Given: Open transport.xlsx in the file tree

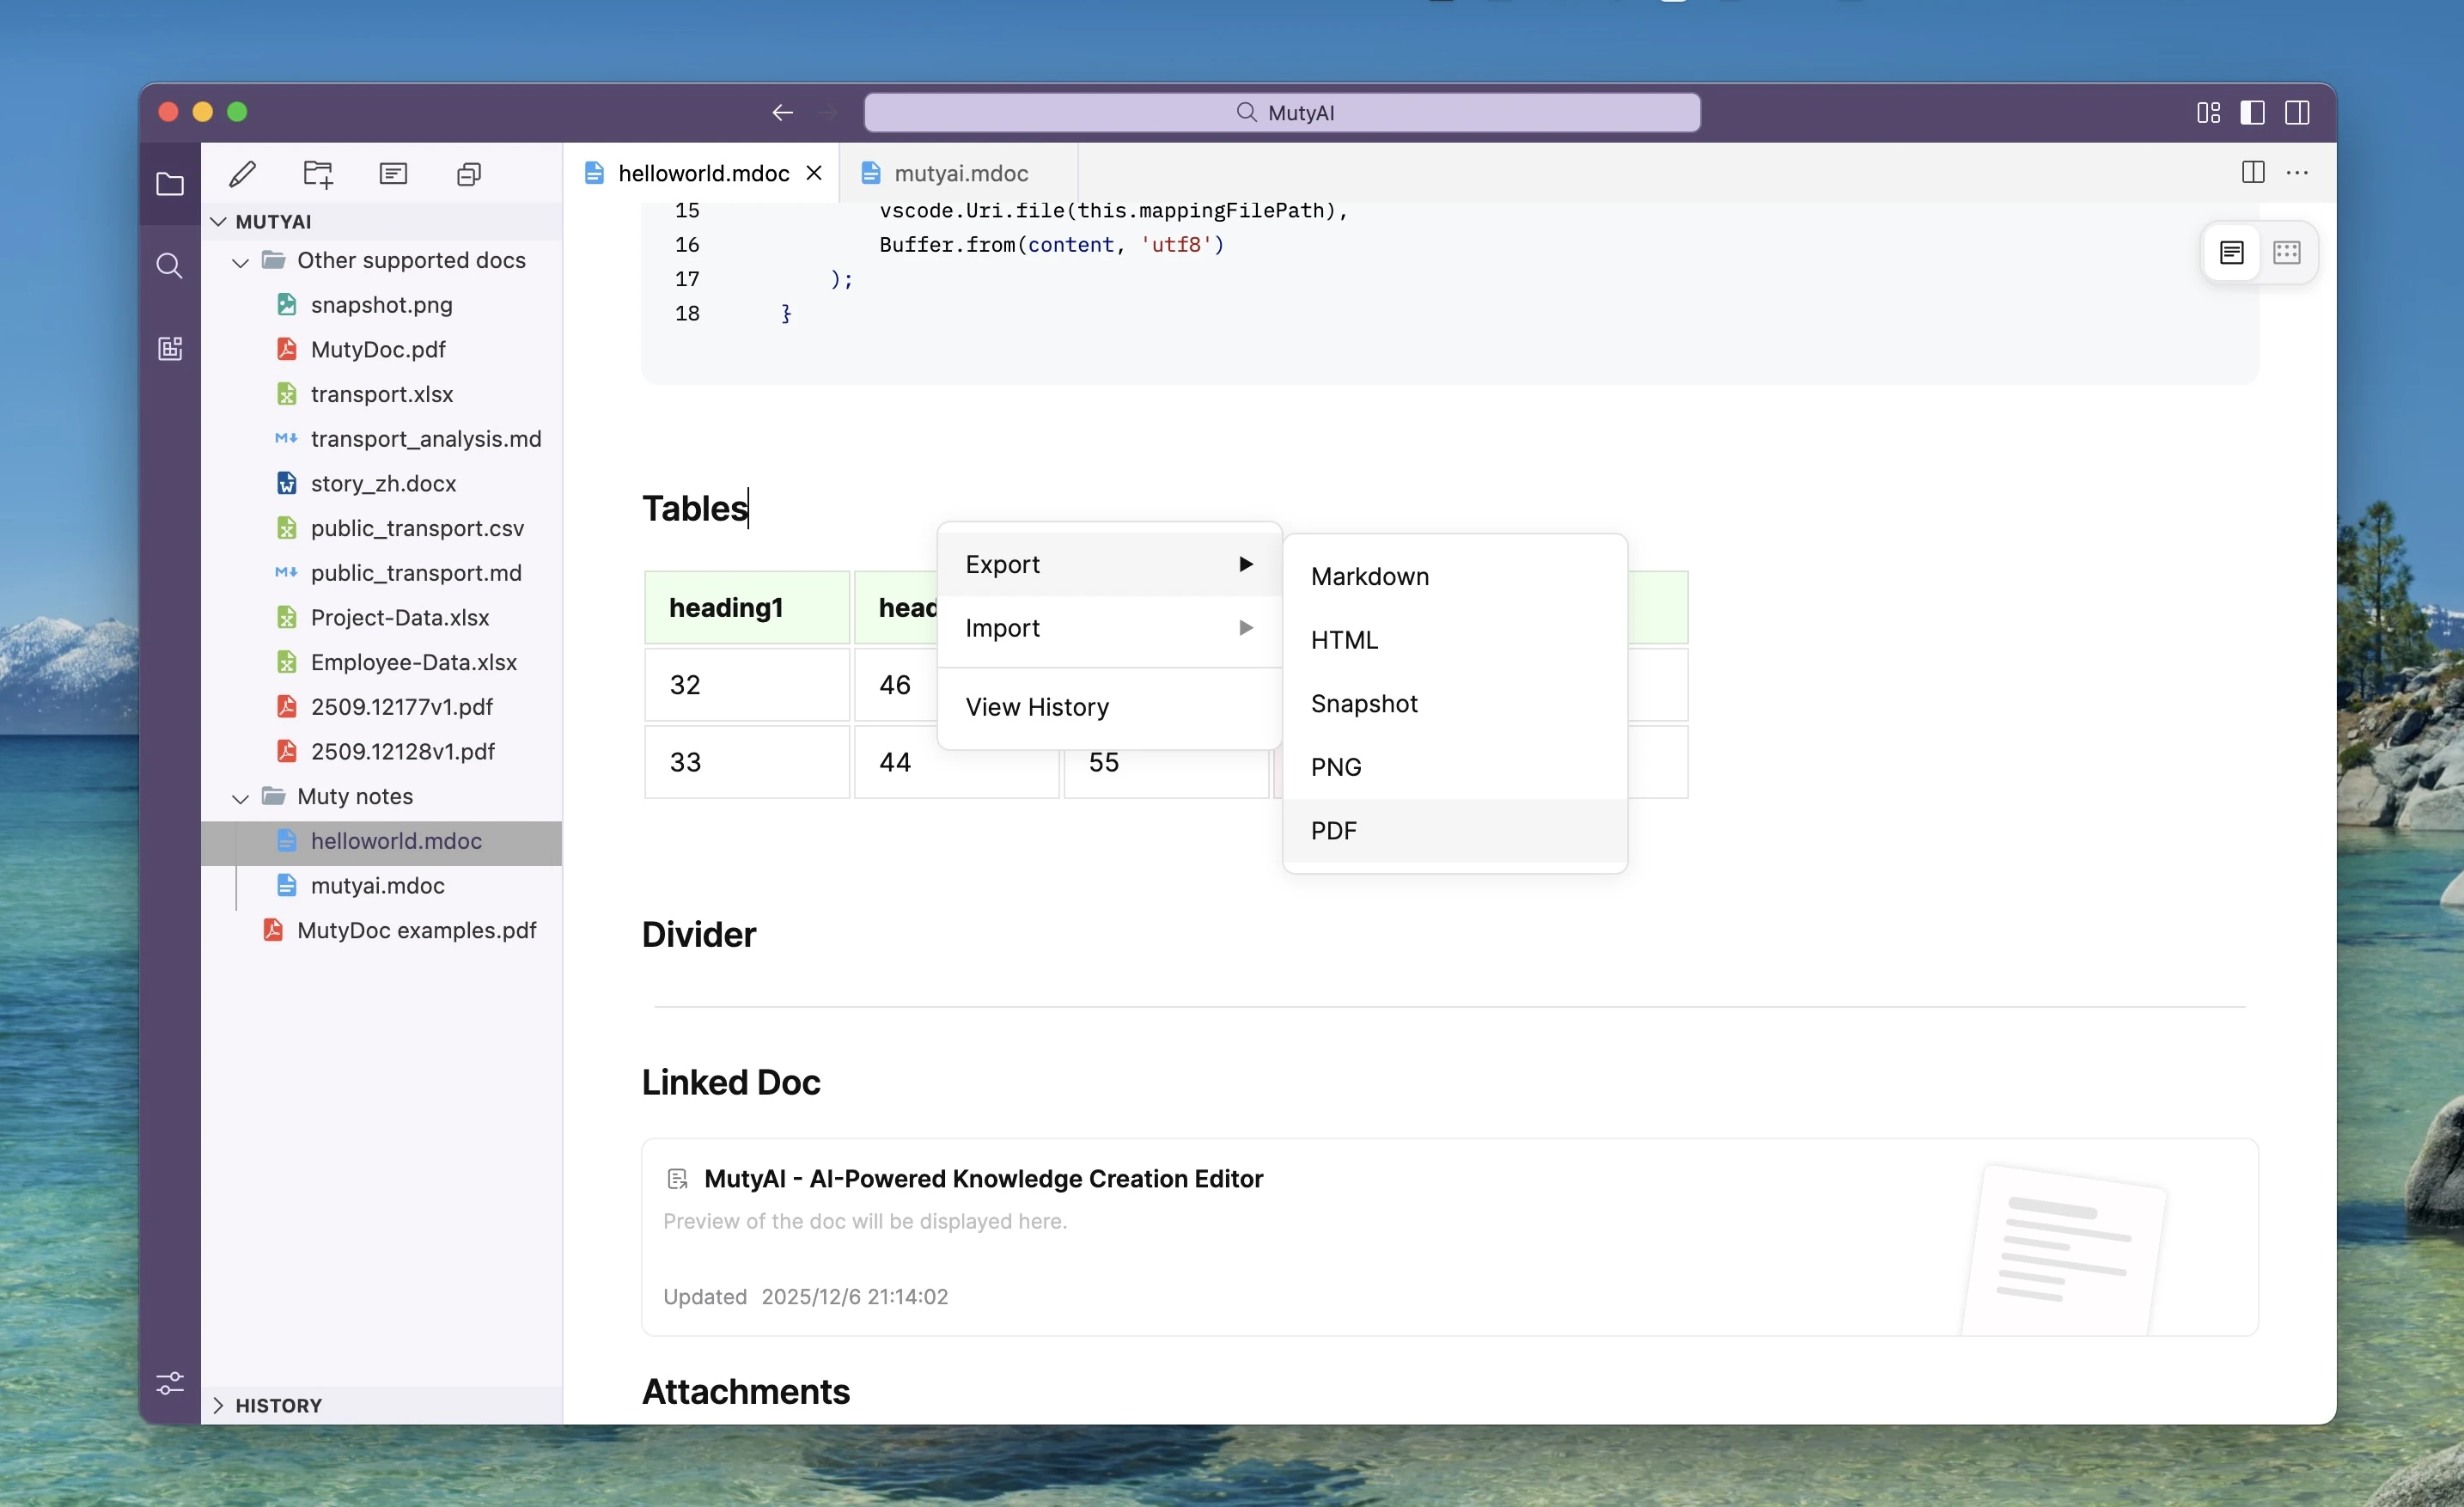Looking at the screenshot, I should point(381,394).
